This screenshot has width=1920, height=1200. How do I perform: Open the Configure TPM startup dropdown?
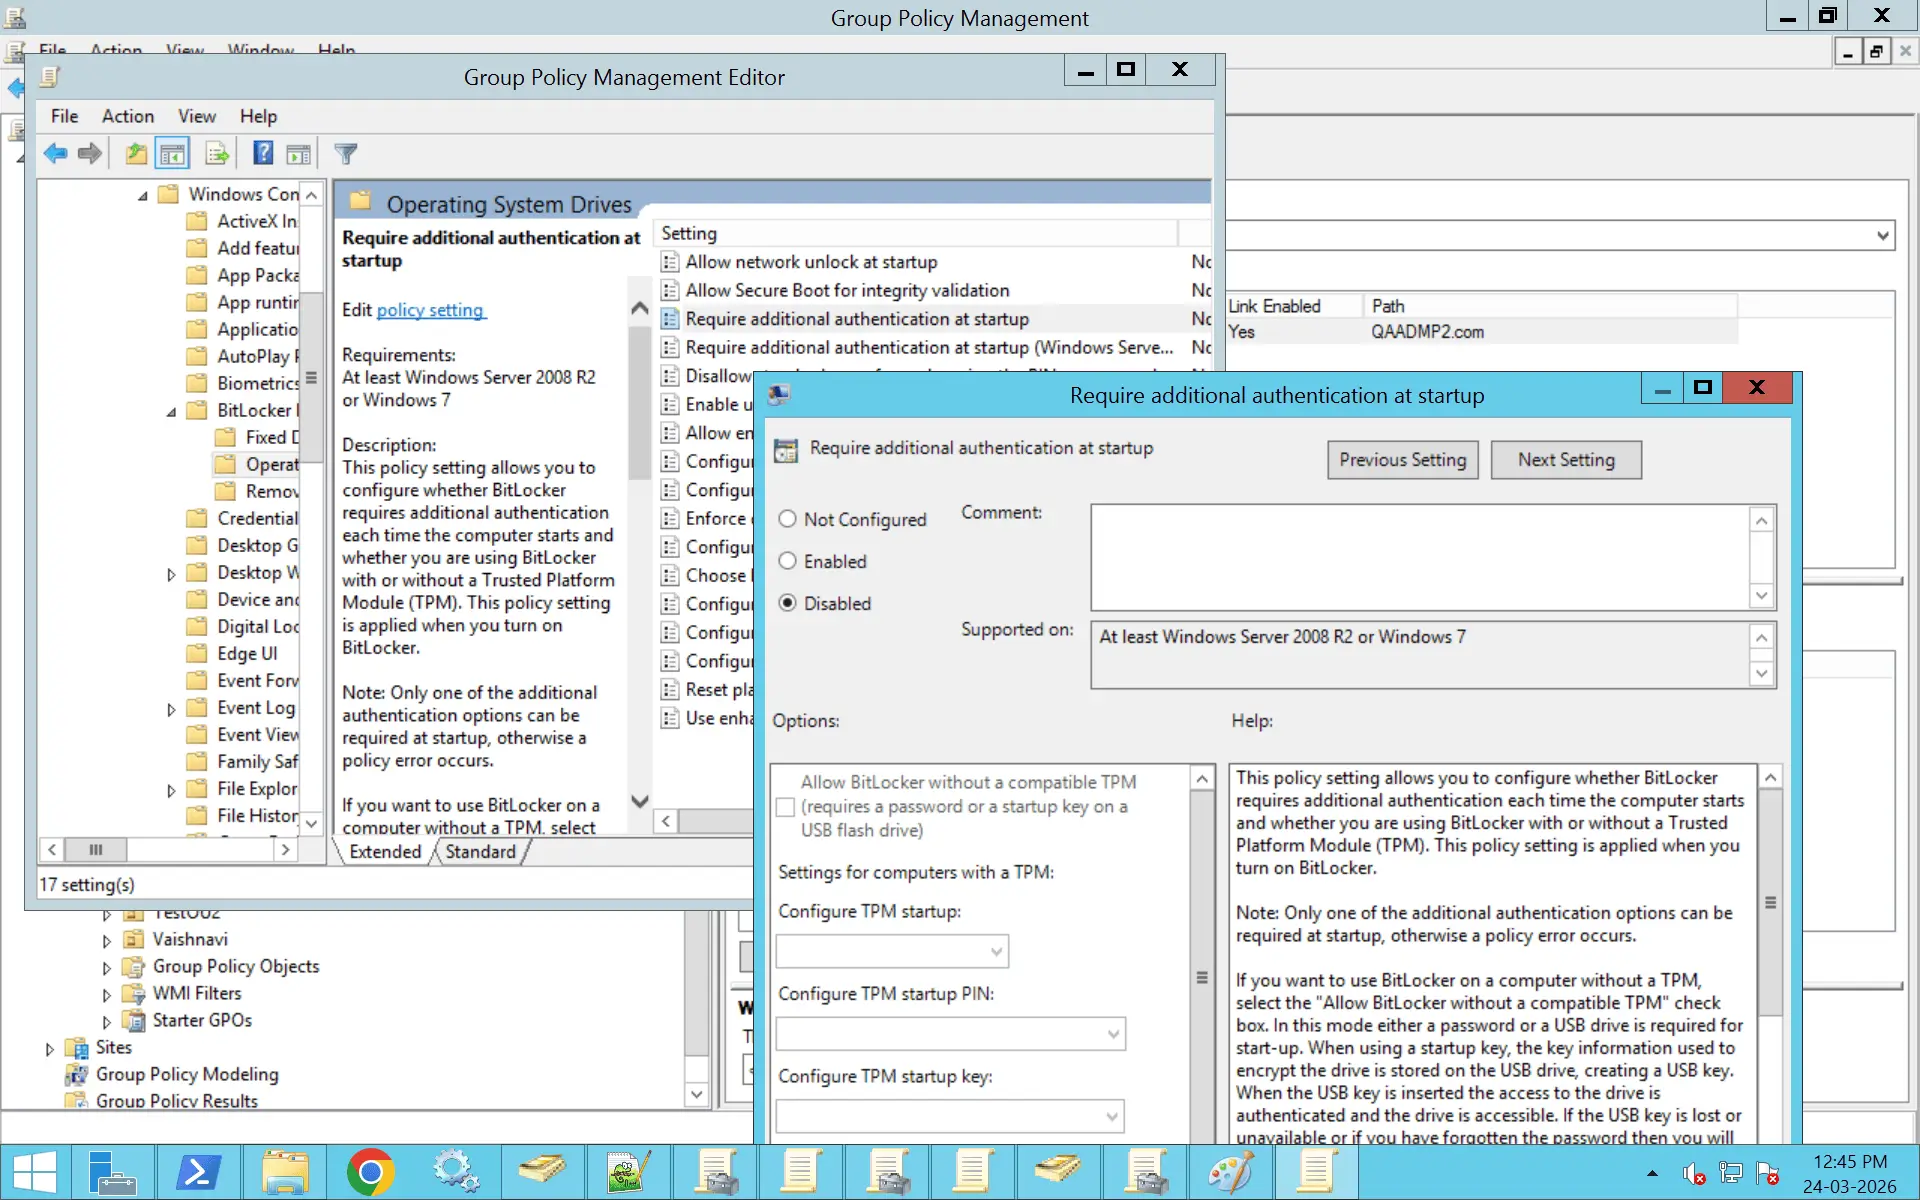[x=996, y=951]
